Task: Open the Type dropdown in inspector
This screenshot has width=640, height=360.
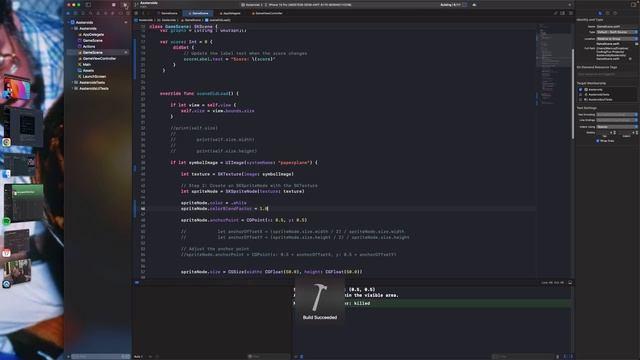Action: [x=617, y=32]
